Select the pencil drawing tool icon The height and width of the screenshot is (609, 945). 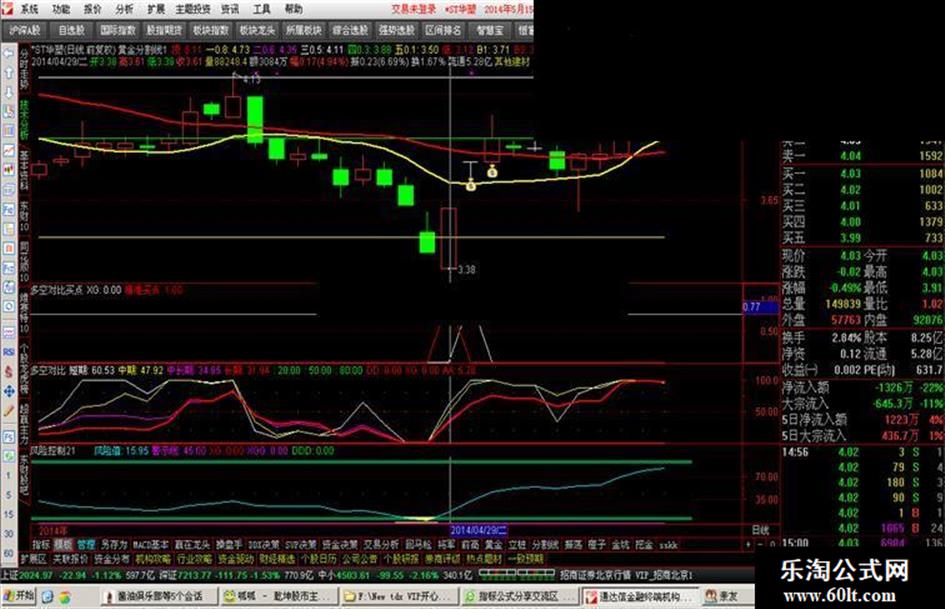(x=8, y=412)
